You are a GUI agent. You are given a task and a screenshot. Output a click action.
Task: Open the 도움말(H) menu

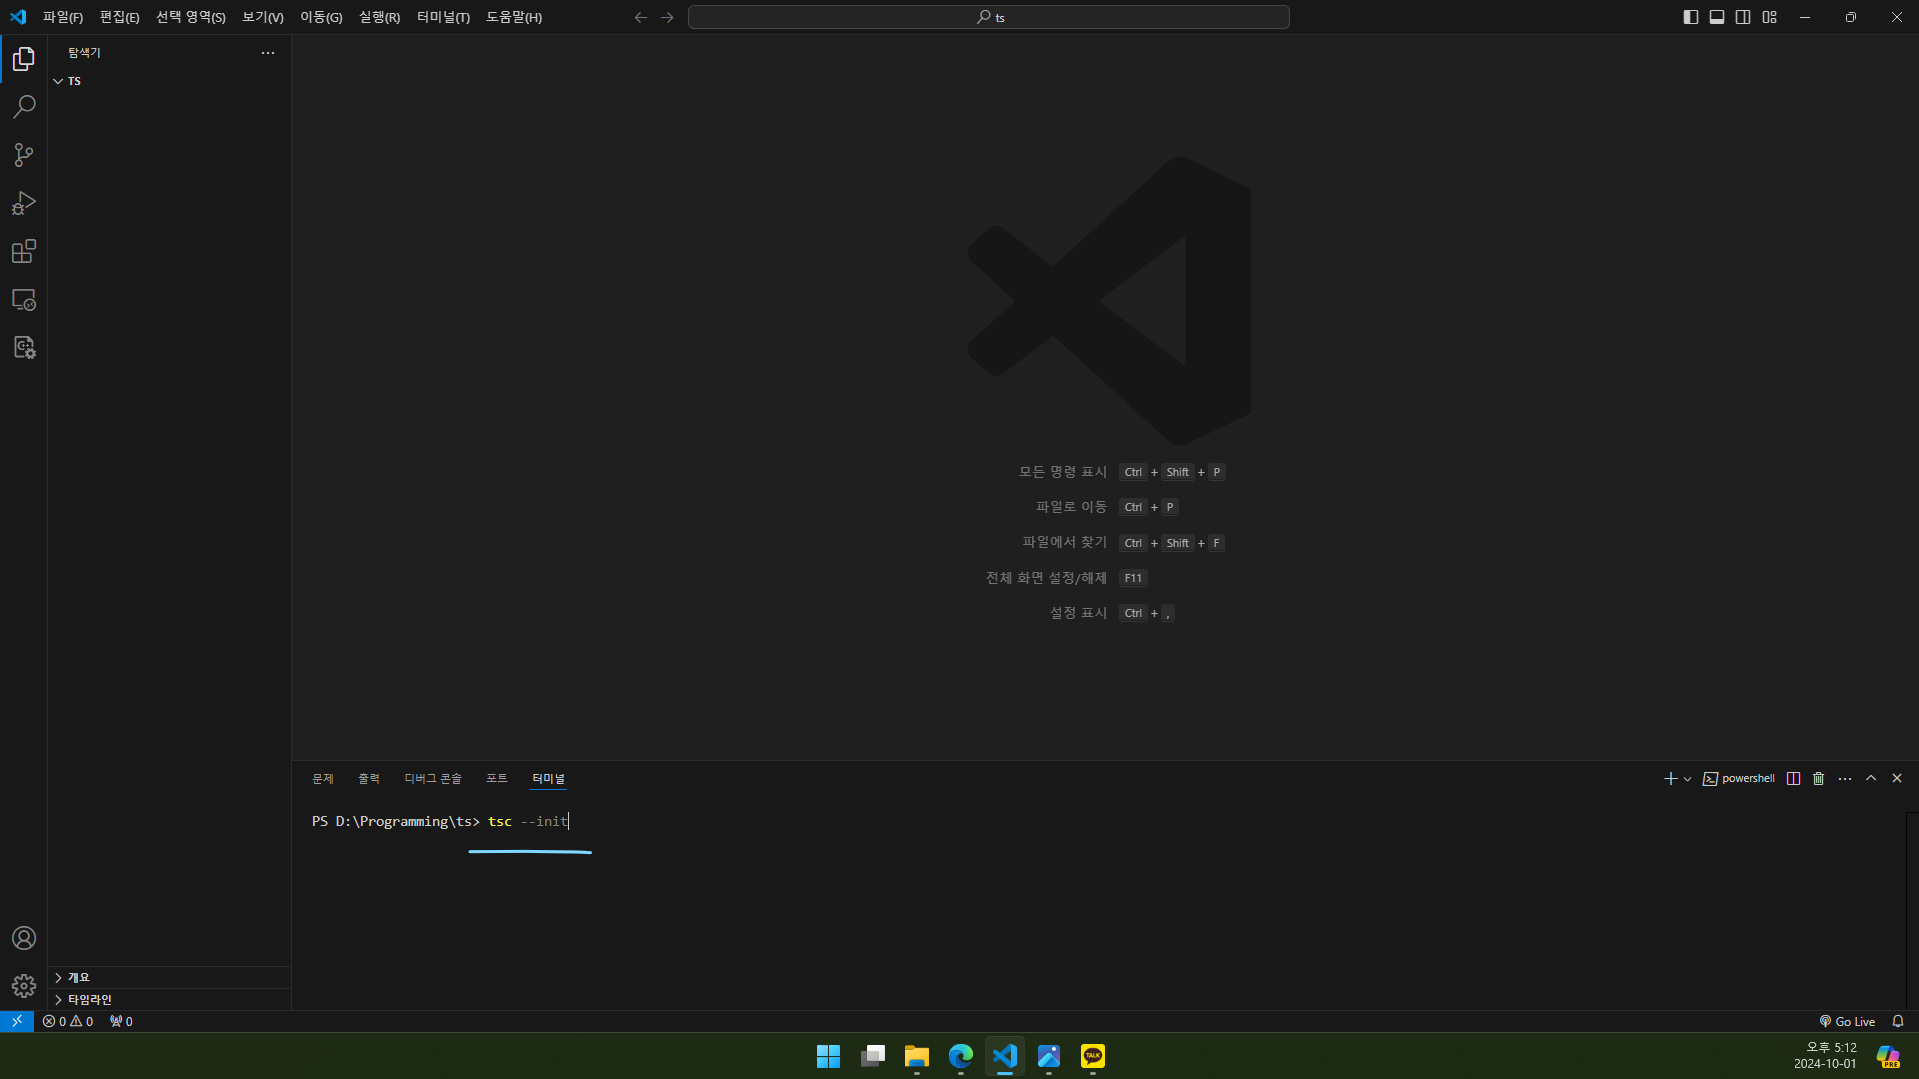[514, 17]
